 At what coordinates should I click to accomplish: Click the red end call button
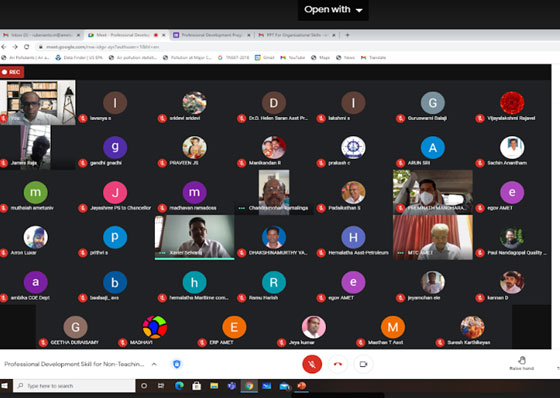[338, 364]
